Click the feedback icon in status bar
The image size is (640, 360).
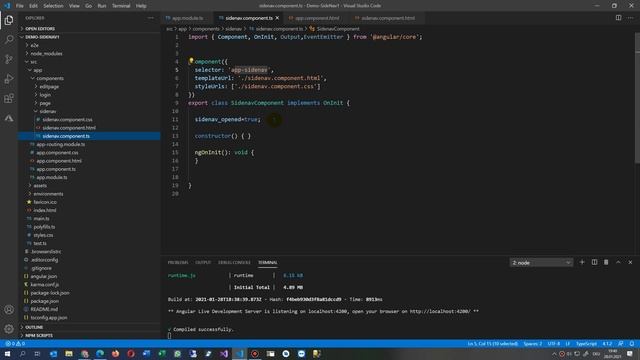[x=621, y=344]
